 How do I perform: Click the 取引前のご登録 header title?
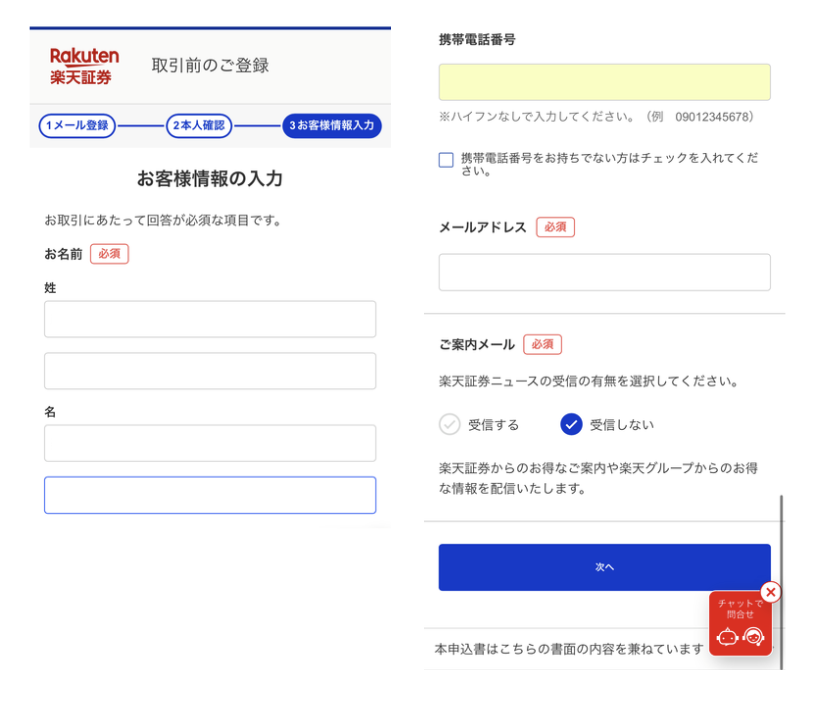pos(210,66)
